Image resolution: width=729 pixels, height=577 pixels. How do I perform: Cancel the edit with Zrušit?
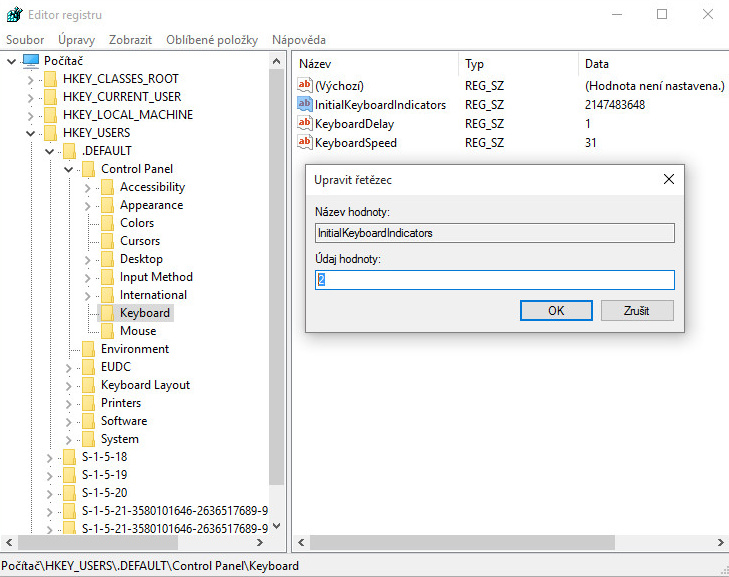637,311
